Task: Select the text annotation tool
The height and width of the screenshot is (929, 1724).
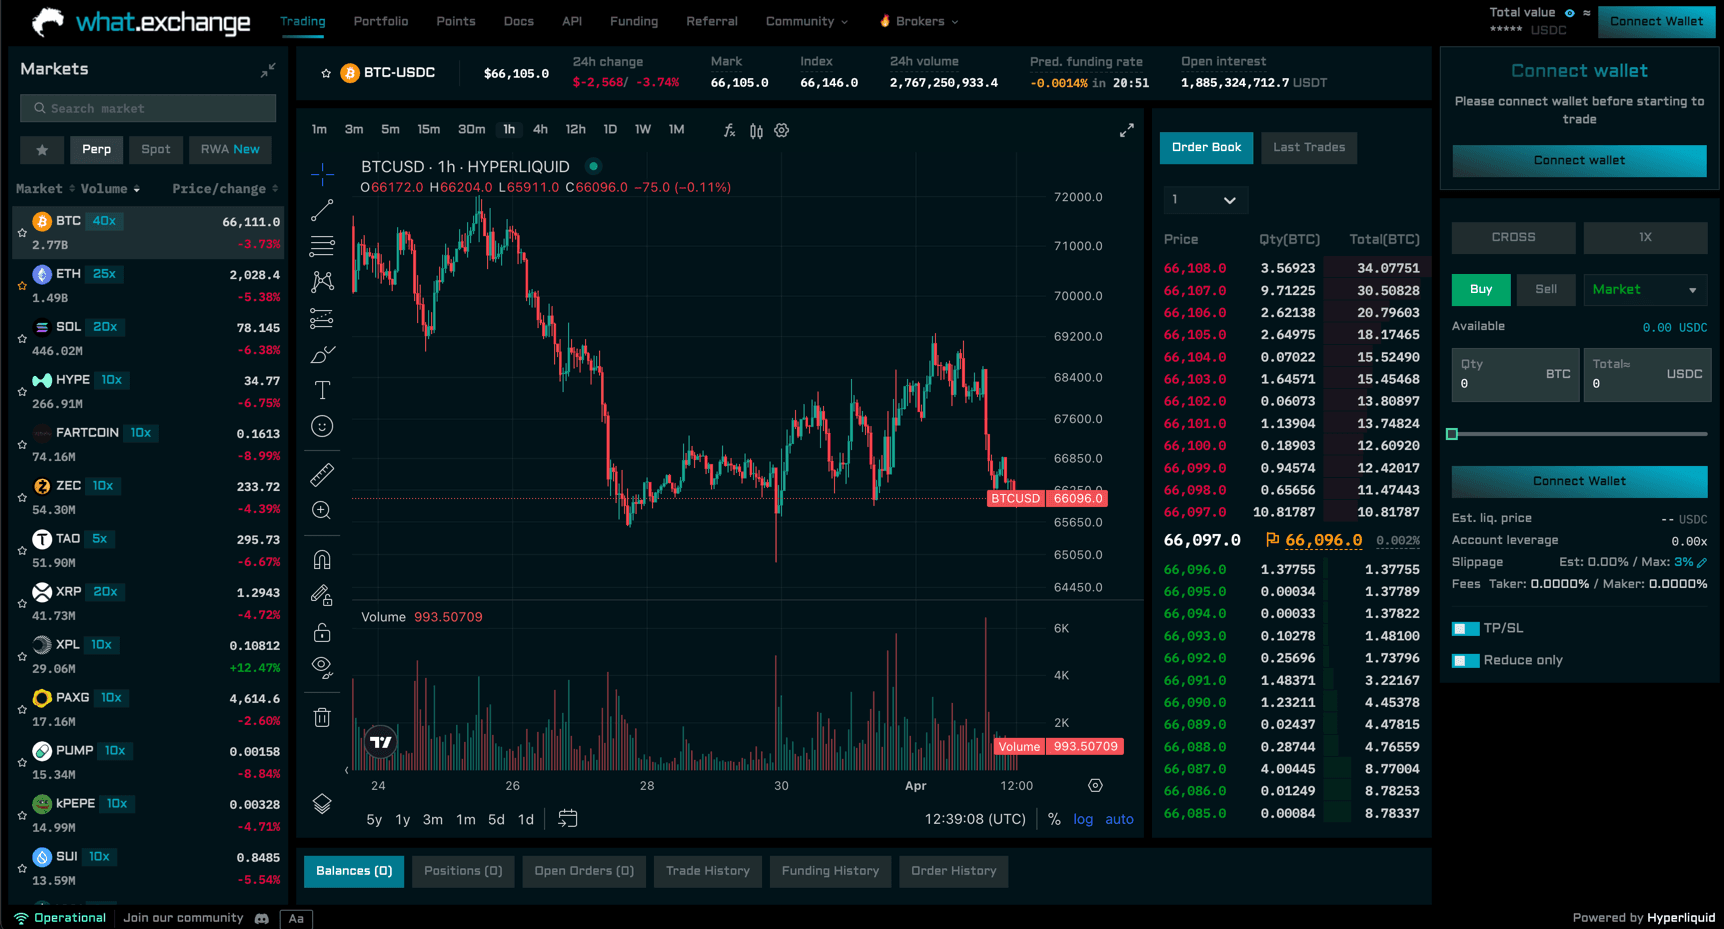Action: pyautogui.click(x=322, y=390)
